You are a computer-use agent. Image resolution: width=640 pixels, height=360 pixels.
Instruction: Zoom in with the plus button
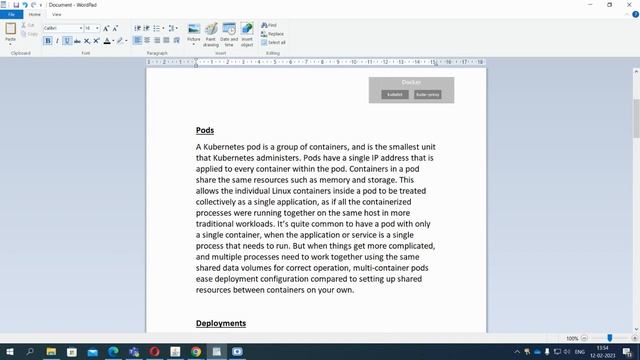point(634,338)
